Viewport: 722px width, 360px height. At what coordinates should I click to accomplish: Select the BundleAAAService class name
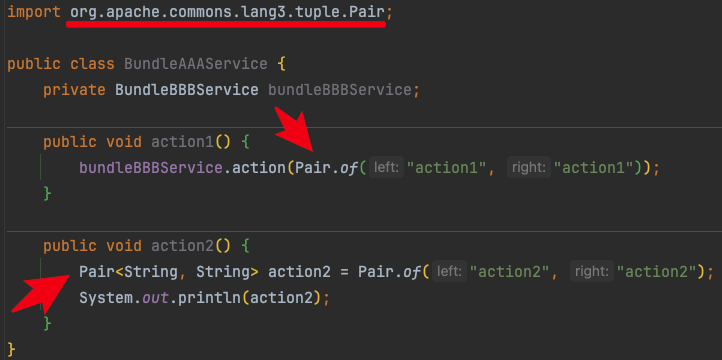point(196,64)
